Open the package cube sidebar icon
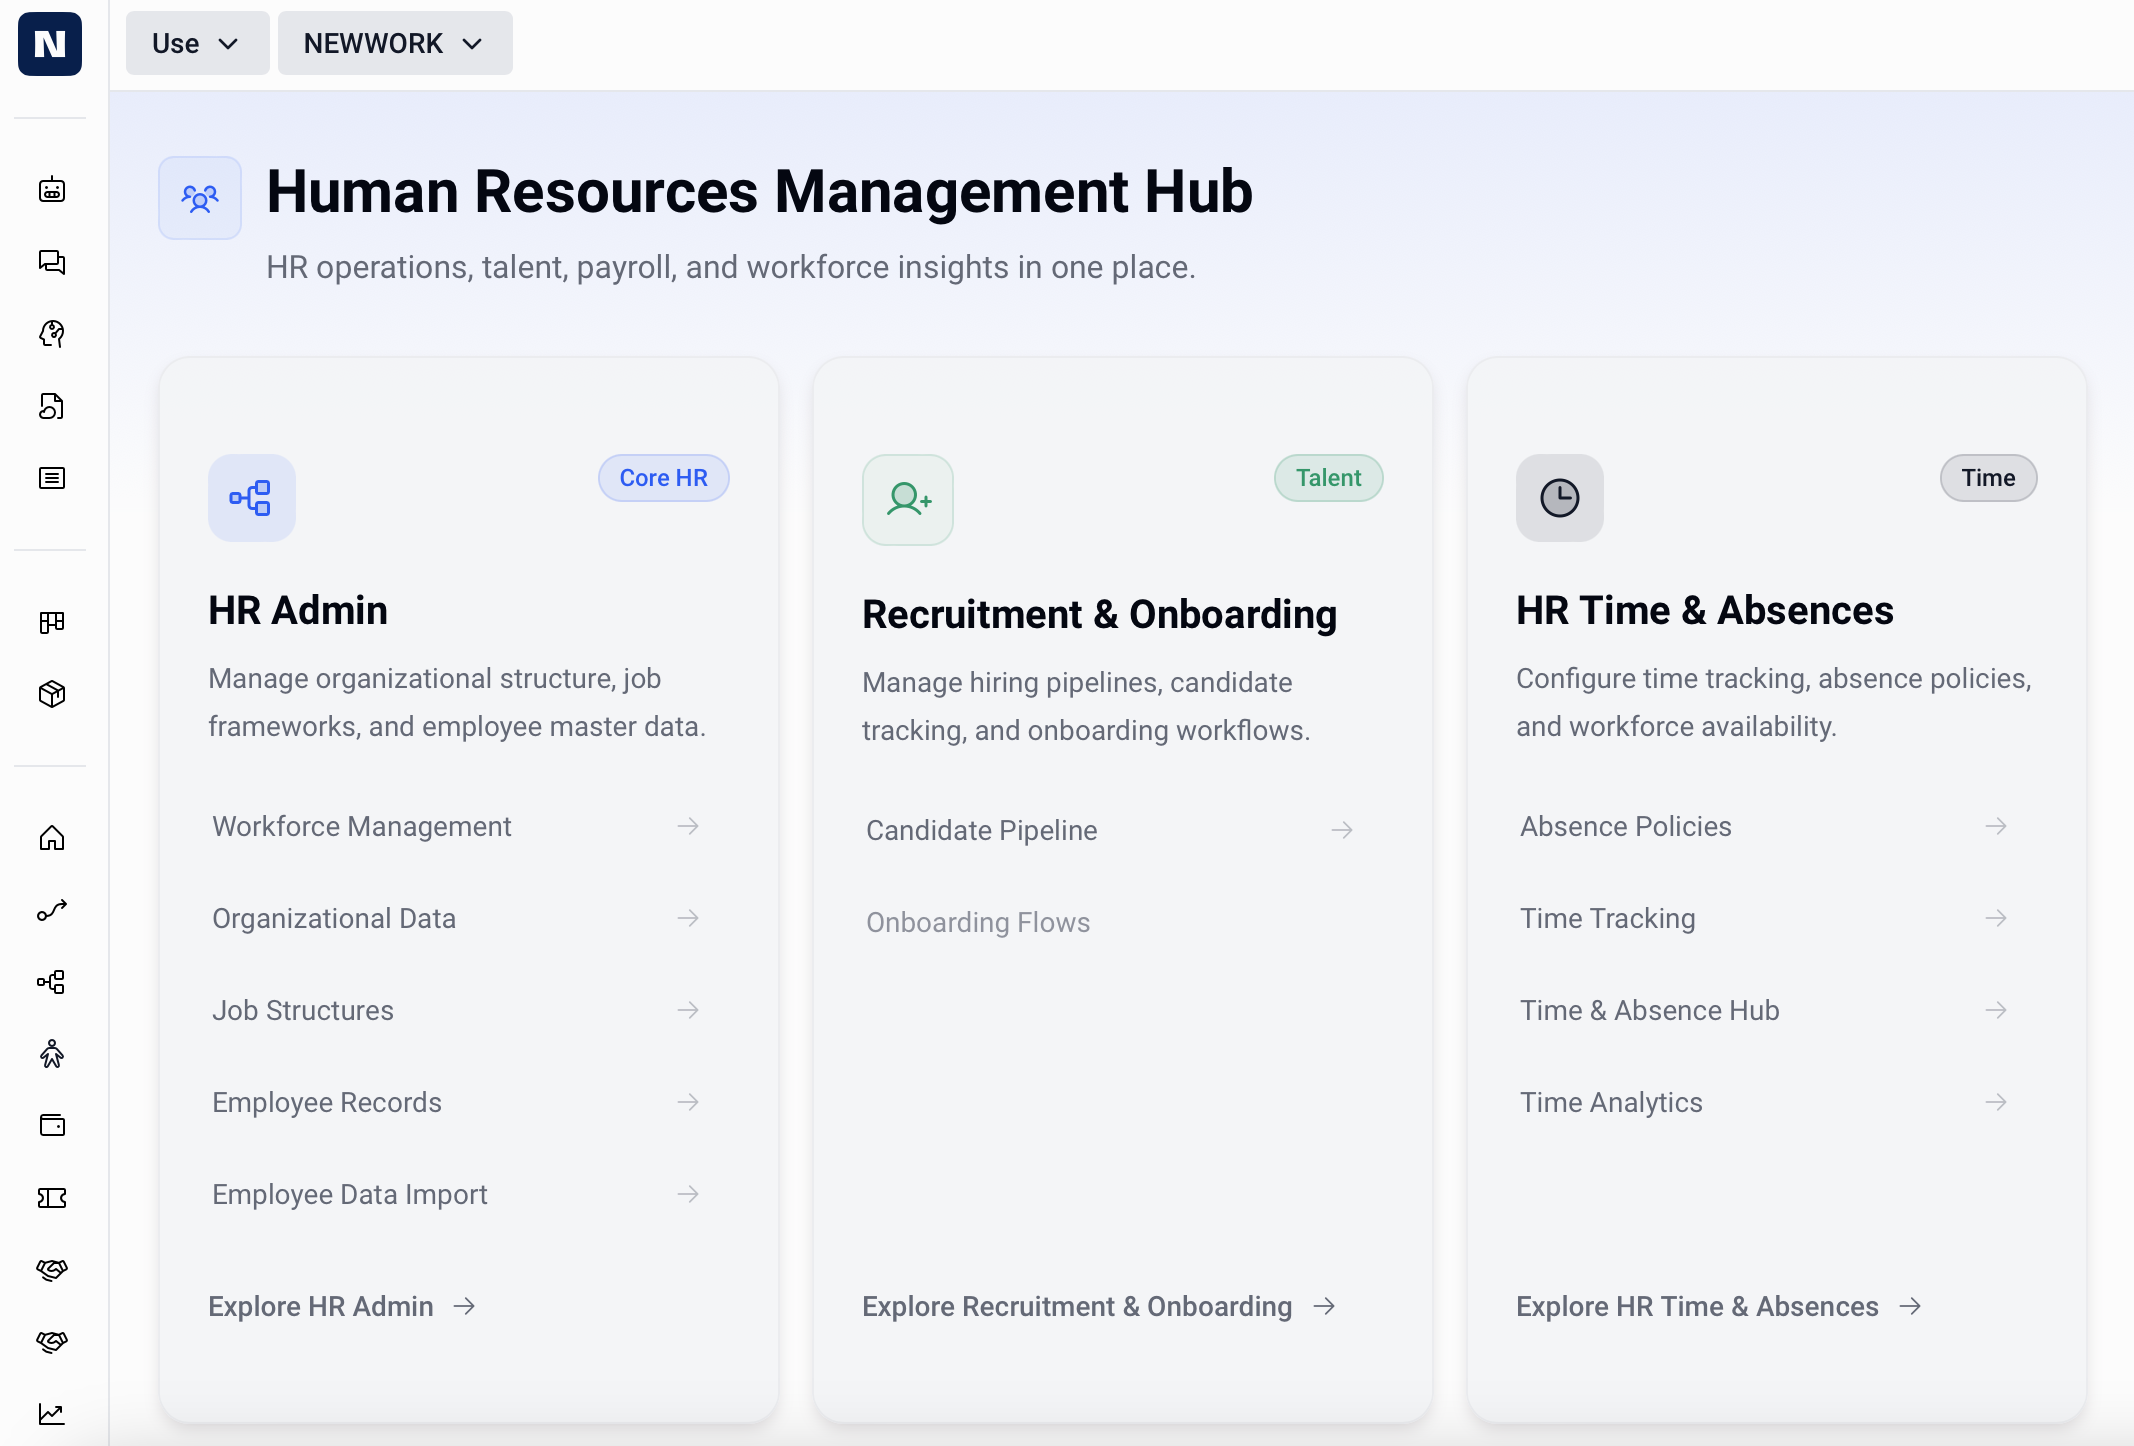The image size is (2134, 1446). (52, 694)
